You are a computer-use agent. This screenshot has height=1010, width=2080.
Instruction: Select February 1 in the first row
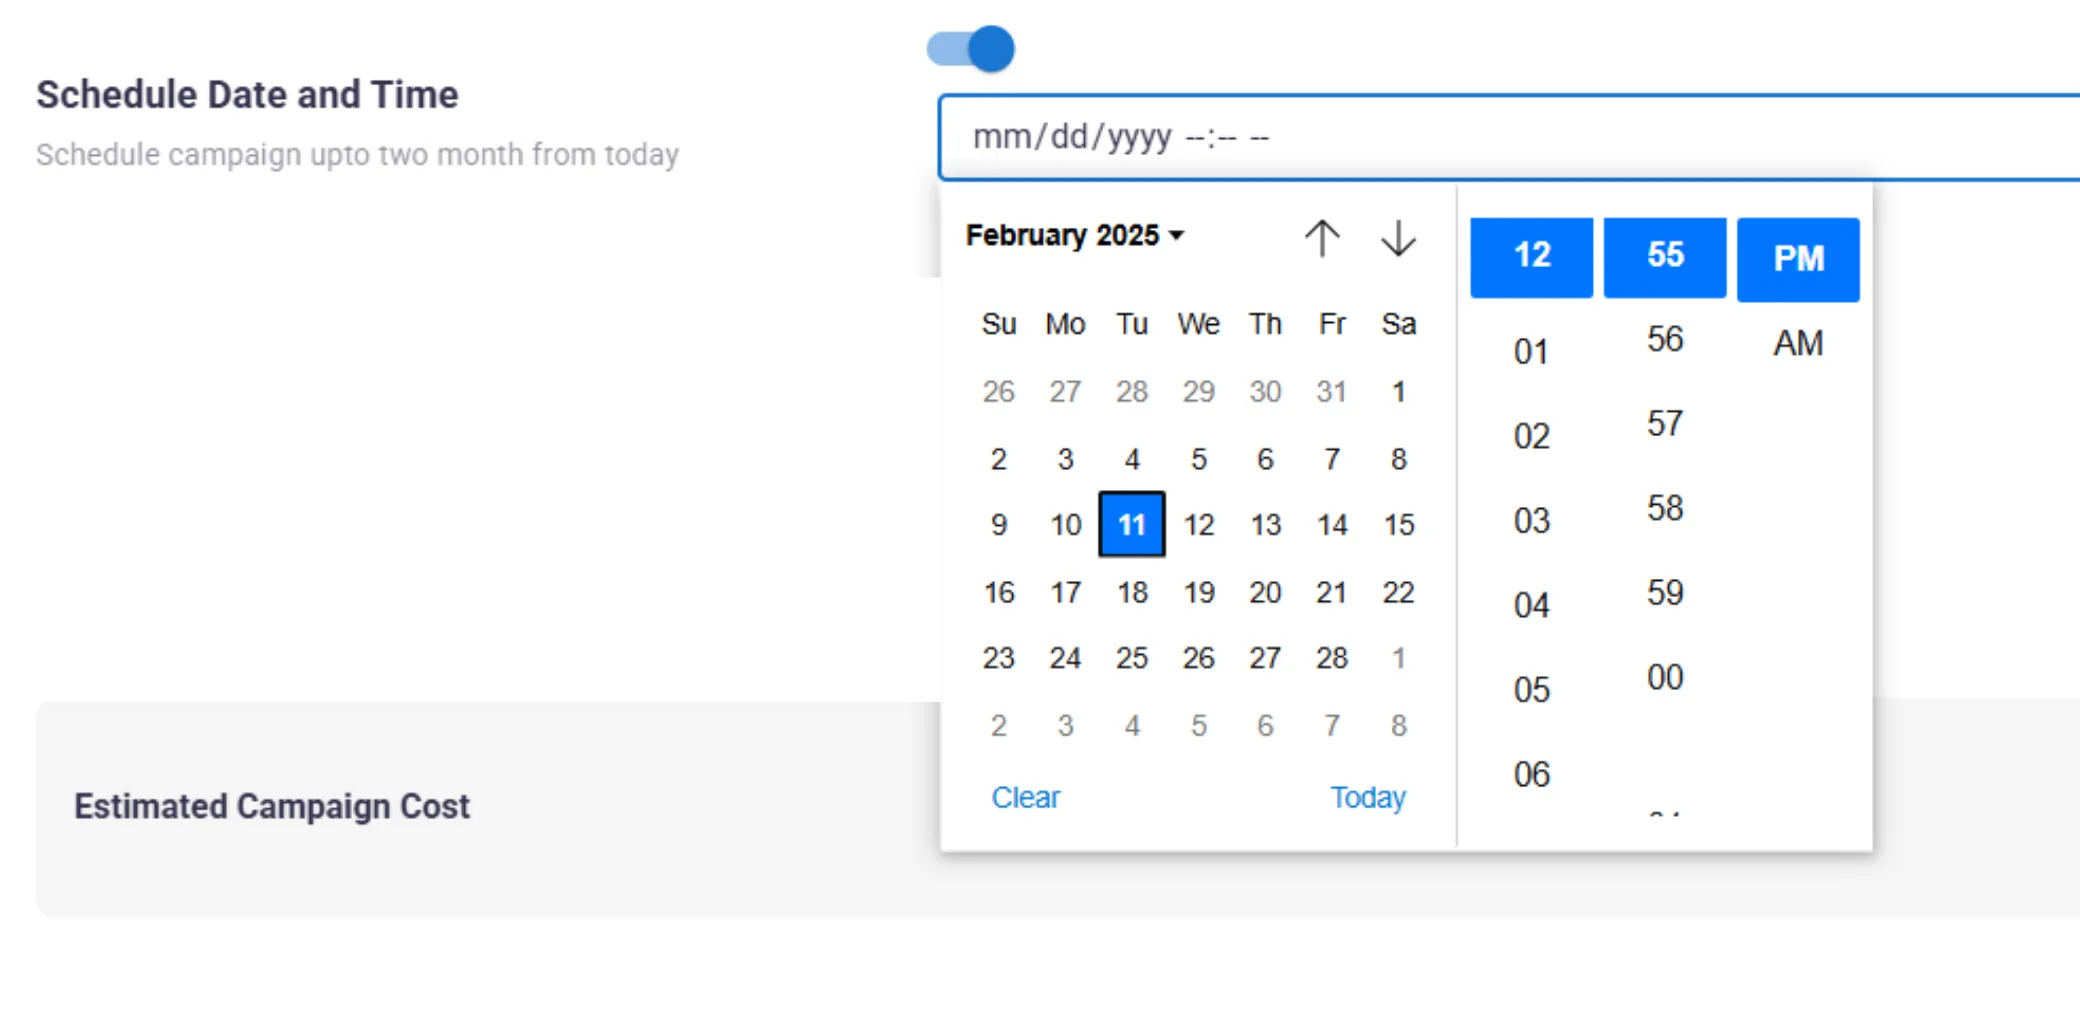pyautogui.click(x=1399, y=391)
